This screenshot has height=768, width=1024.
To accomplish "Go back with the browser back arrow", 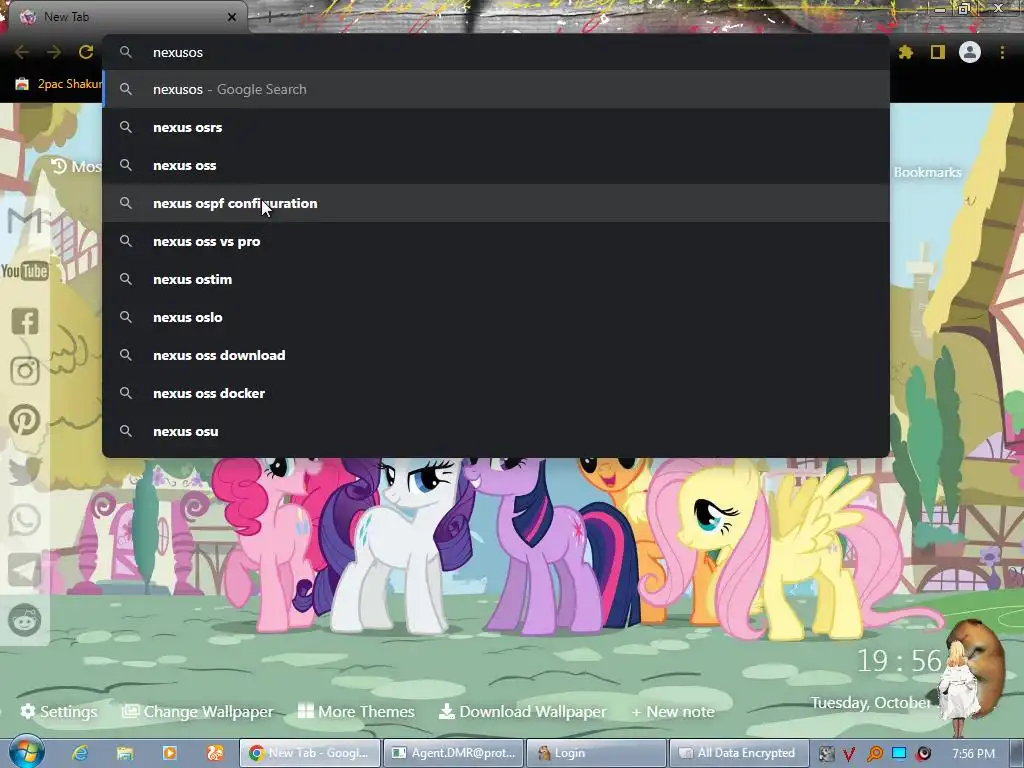I will [22, 52].
